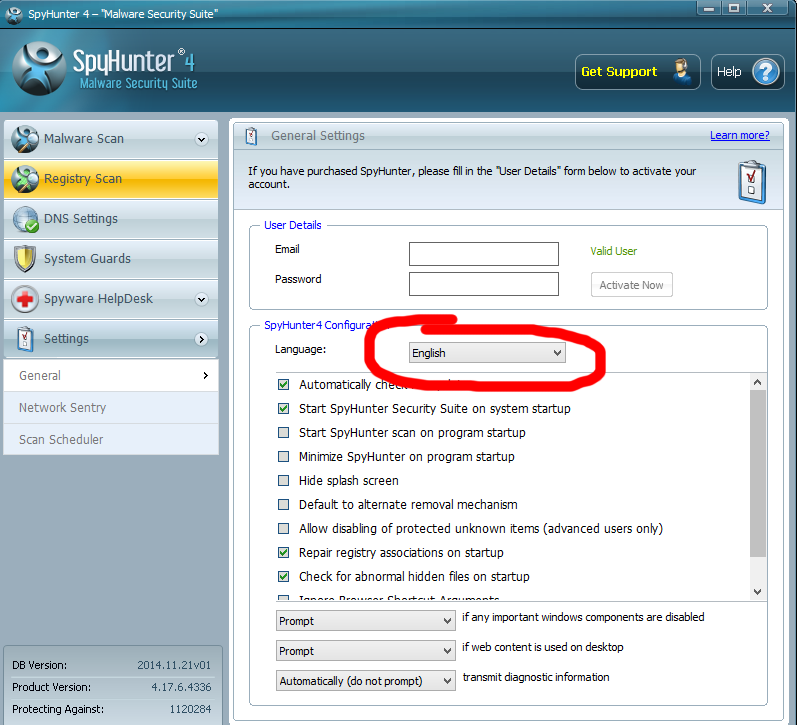This screenshot has width=797, height=725.
Task: Select the General settings item
Action: click(x=111, y=376)
